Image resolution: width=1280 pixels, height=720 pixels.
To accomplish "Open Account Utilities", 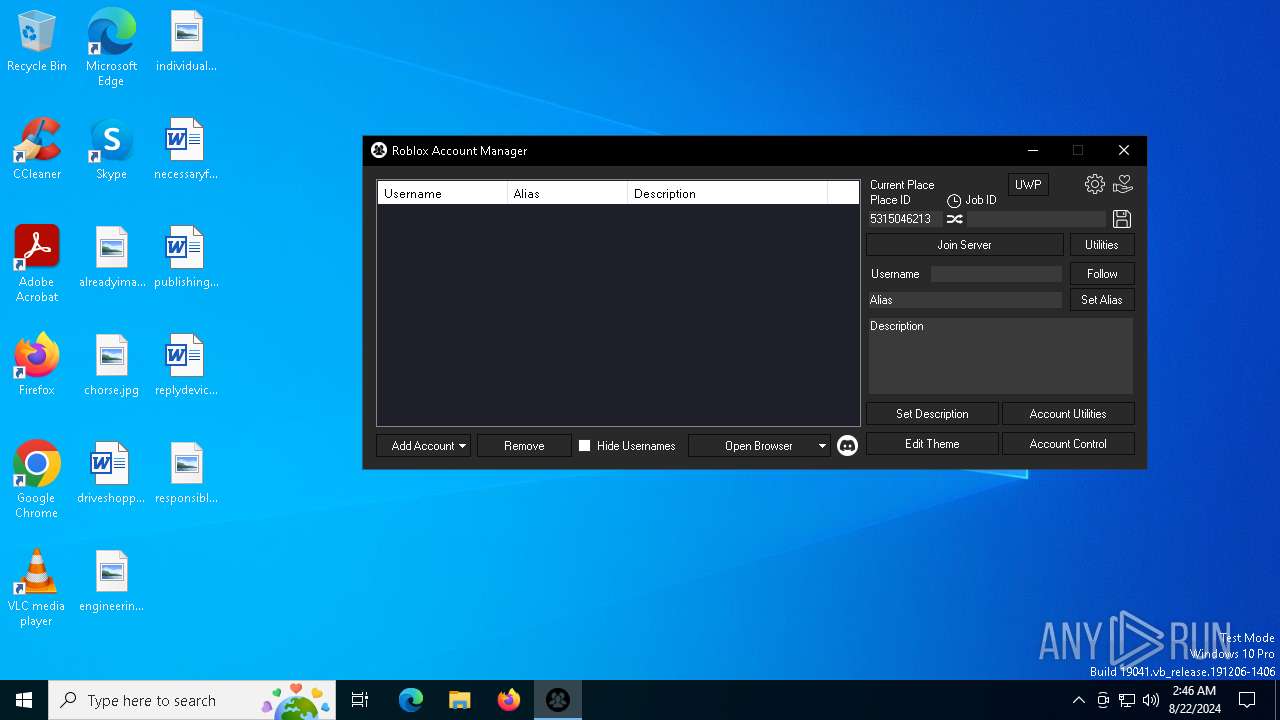I will point(1068,414).
